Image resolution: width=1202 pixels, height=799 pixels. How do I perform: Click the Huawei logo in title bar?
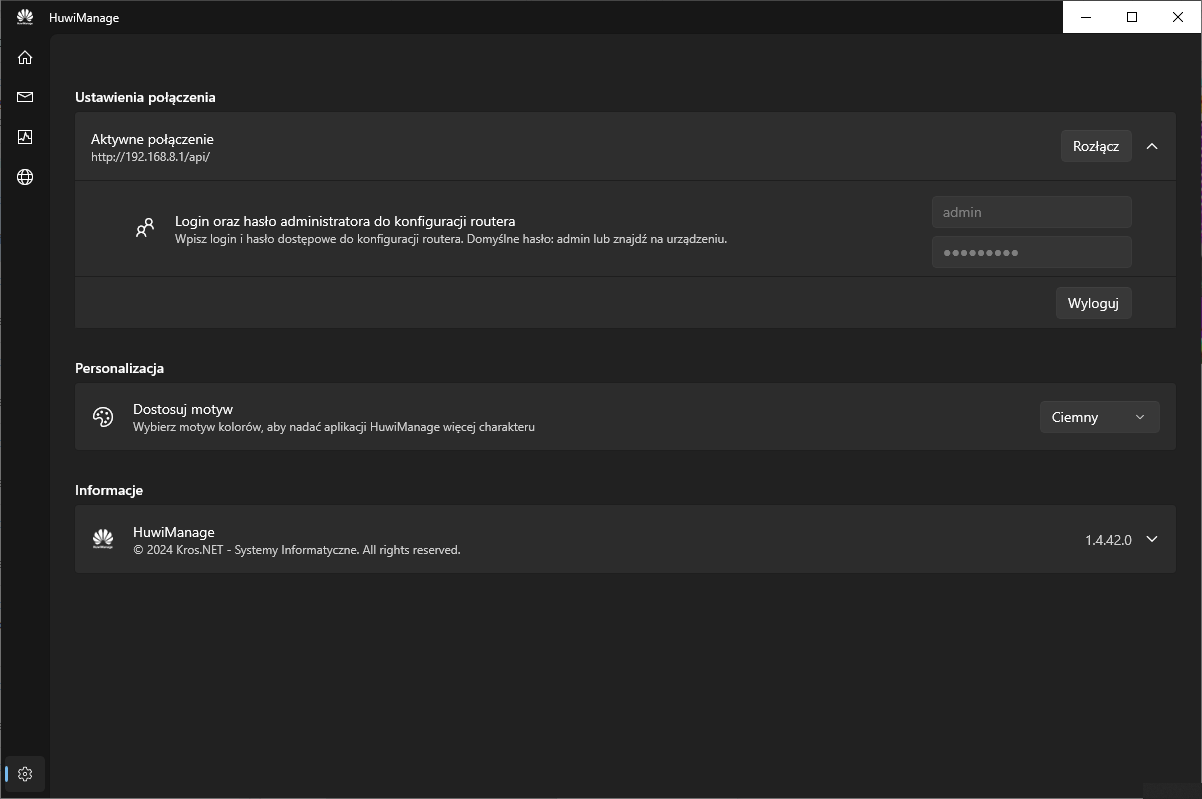click(25, 17)
